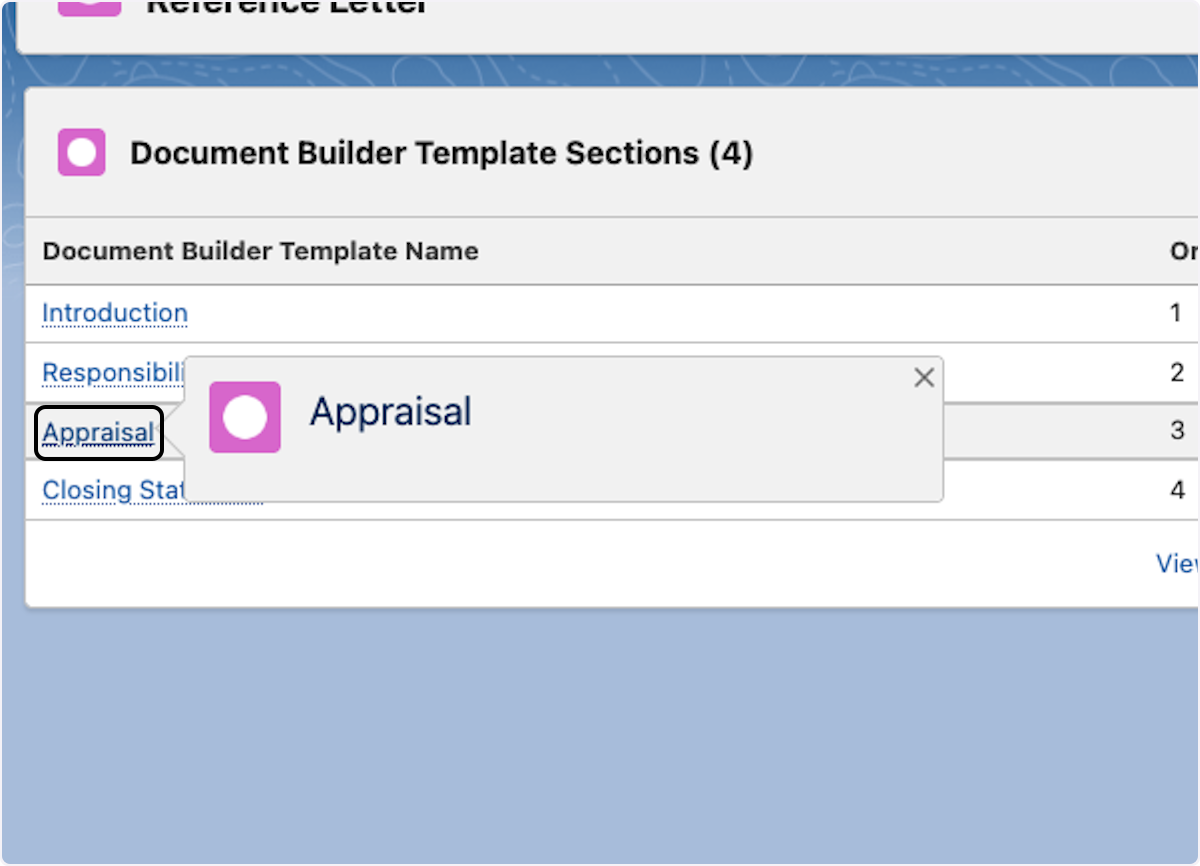Click order value 1 in the Introduction row
This screenshot has width=1200, height=866.
coord(1176,313)
